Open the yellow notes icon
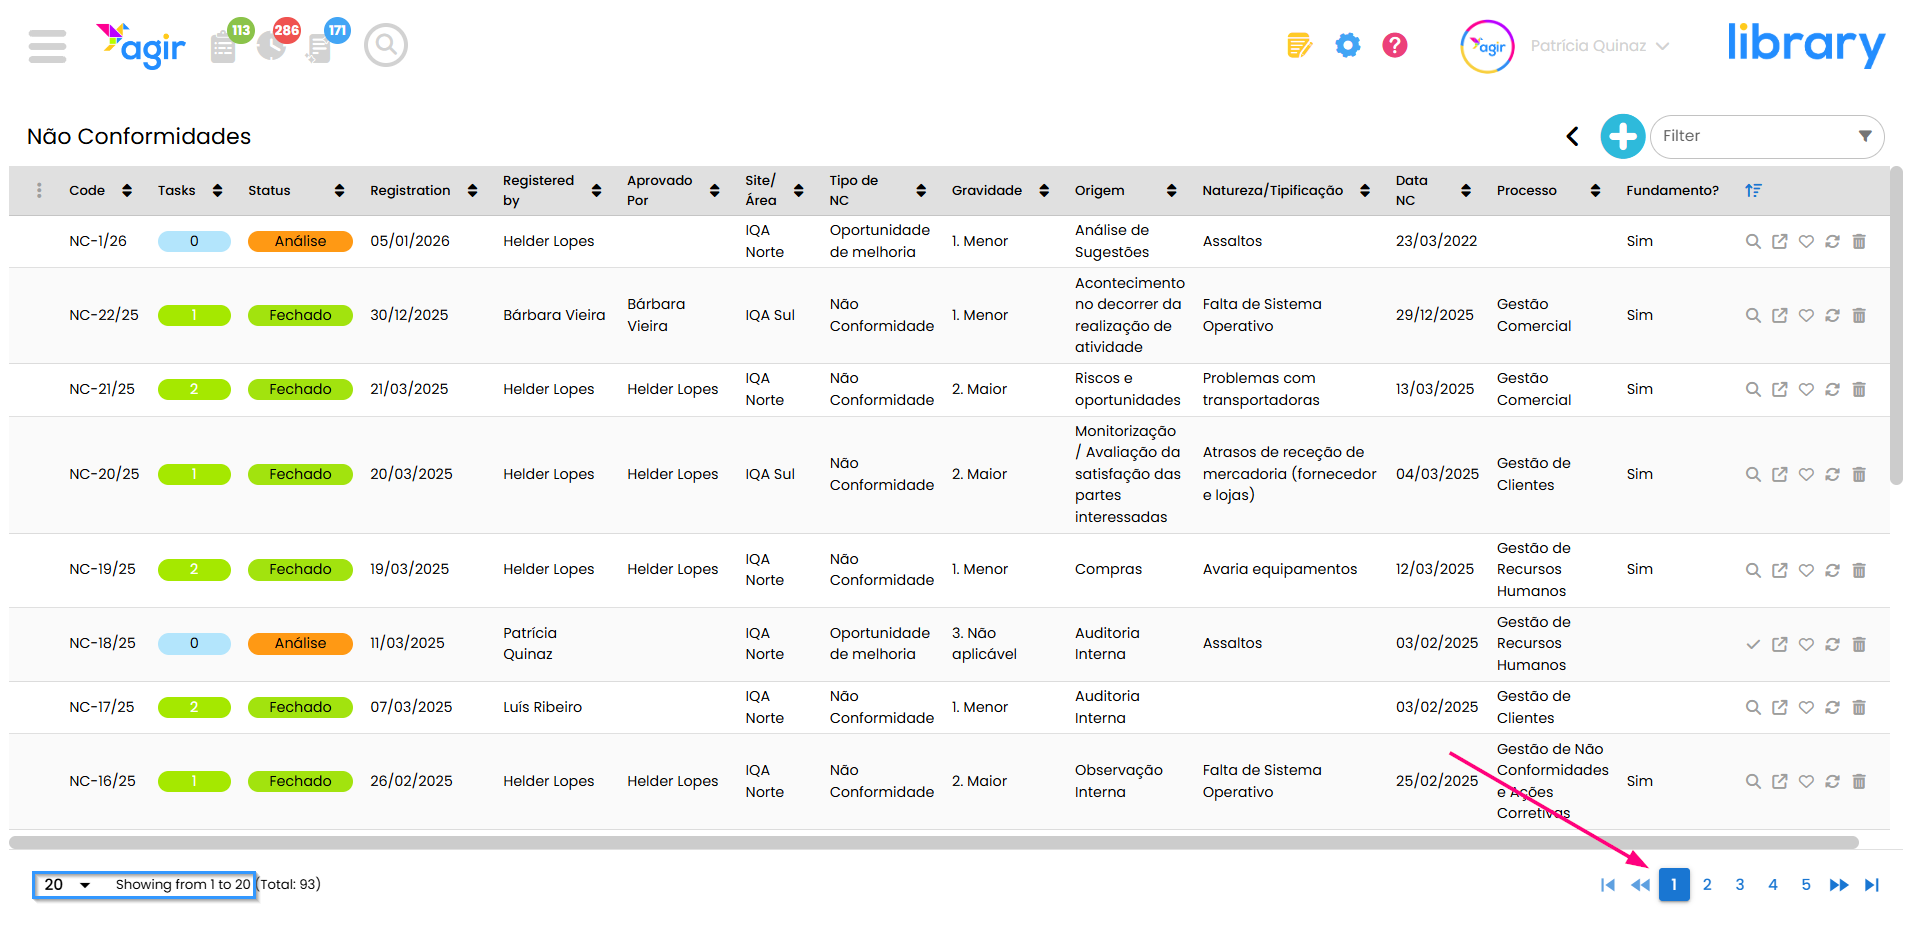1914x939 pixels. pyautogui.click(x=1299, y=45)
